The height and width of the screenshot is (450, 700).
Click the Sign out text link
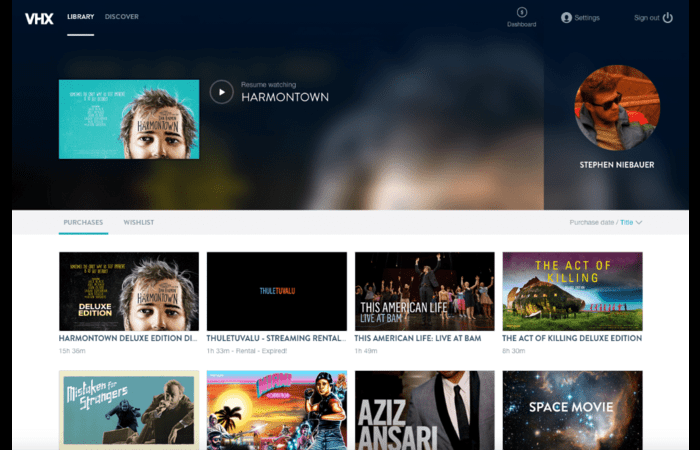coord(646,18)
